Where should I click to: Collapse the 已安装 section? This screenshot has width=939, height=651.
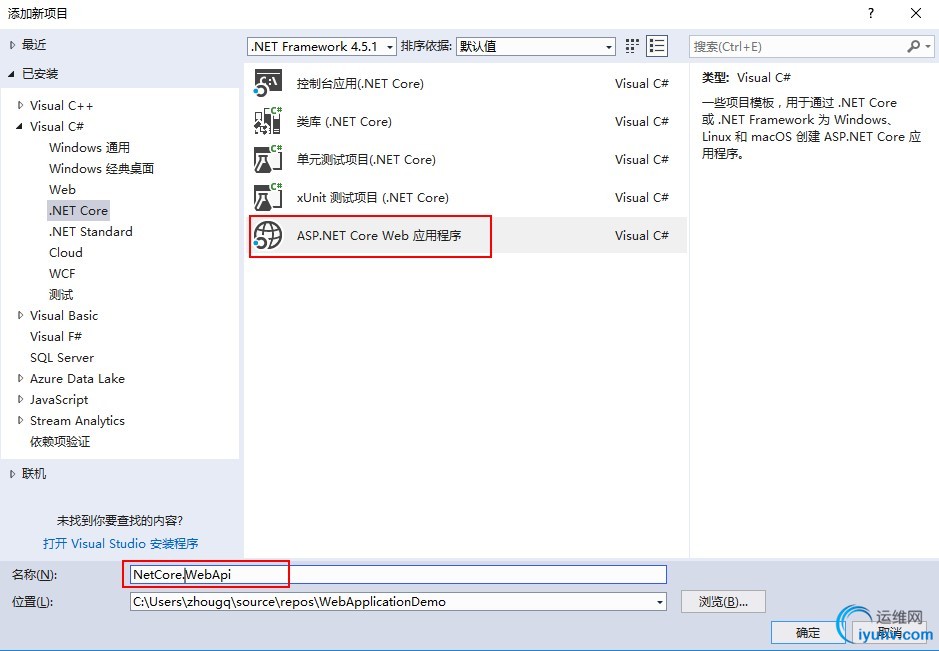pos(11,74)
